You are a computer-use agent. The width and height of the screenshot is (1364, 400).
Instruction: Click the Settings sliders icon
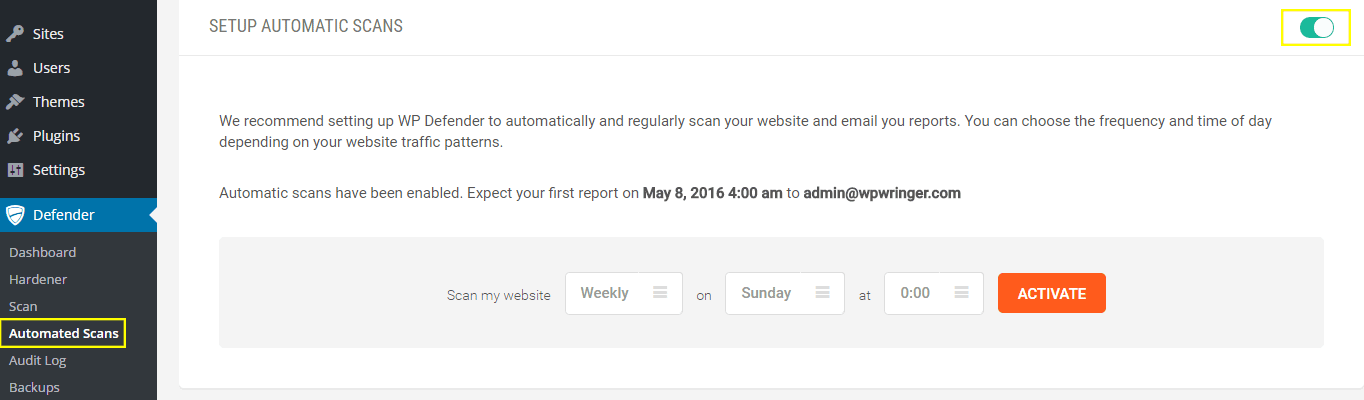pos(15,170)
